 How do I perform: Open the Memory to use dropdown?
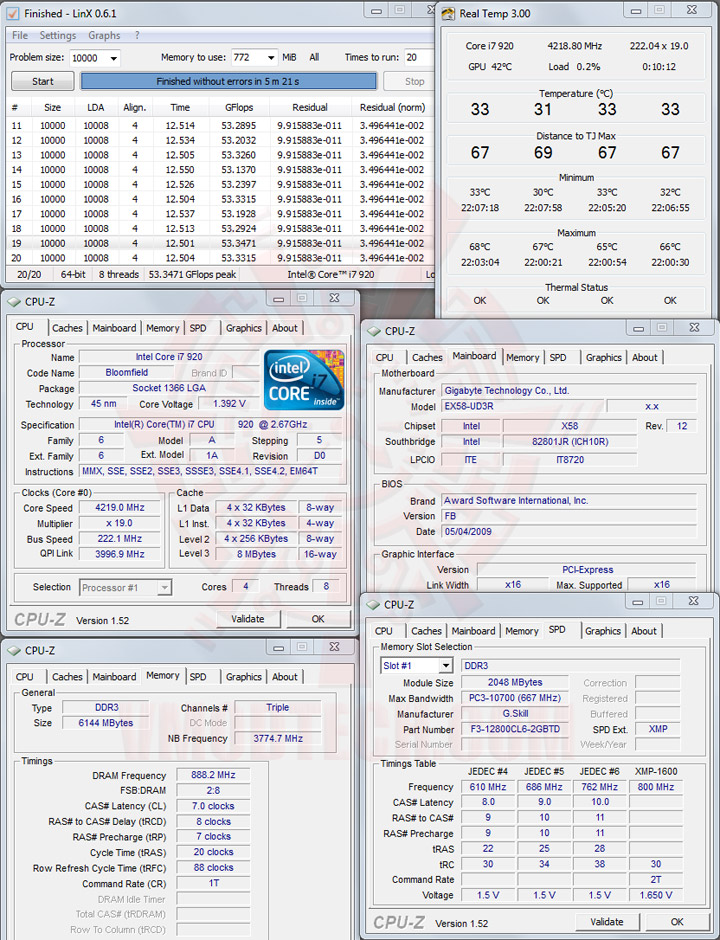click(x=271, y=58)
